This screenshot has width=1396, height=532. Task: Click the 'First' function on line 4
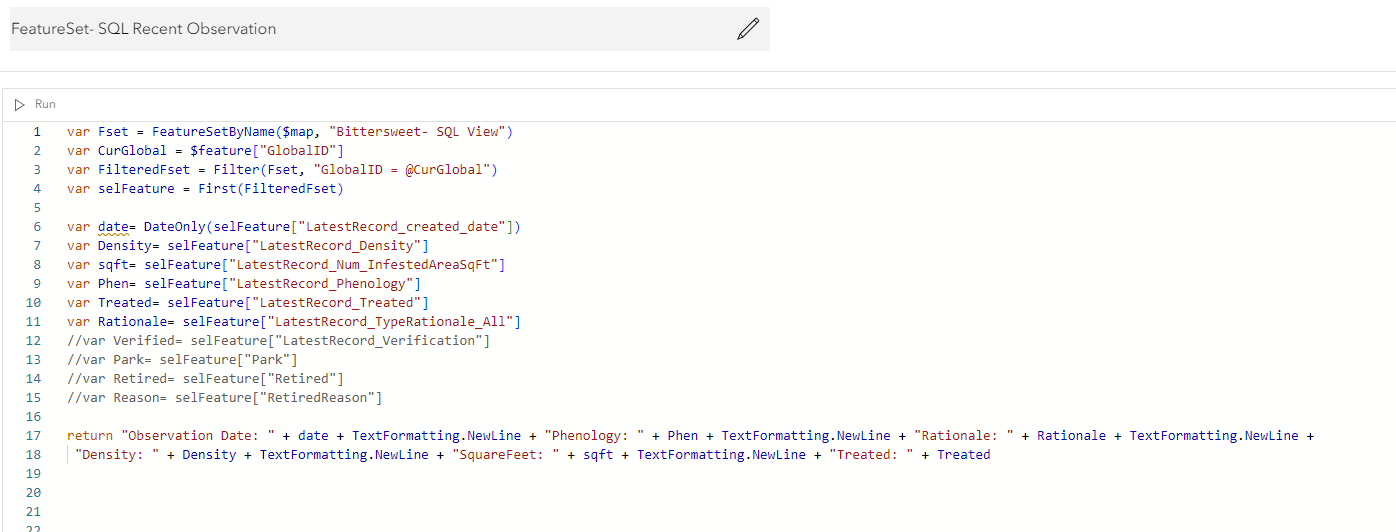216,189
